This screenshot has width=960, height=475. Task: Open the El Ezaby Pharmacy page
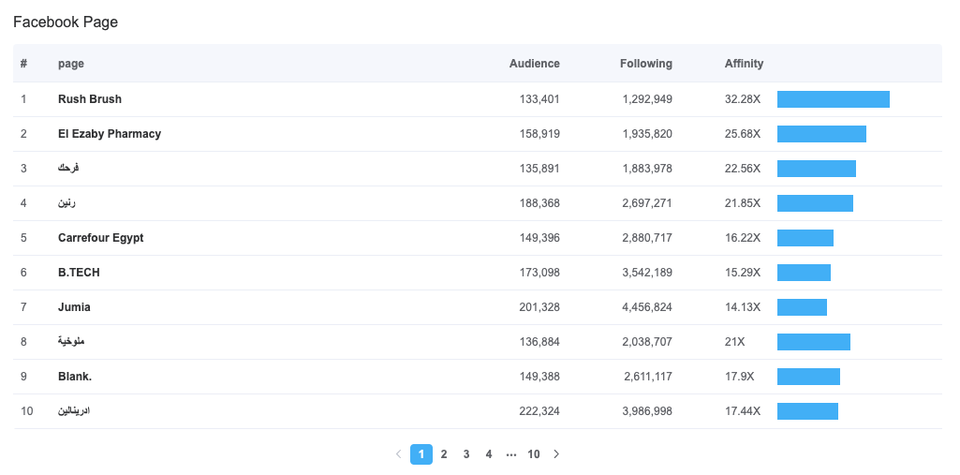pyautogui.click(x=110, y=133)
